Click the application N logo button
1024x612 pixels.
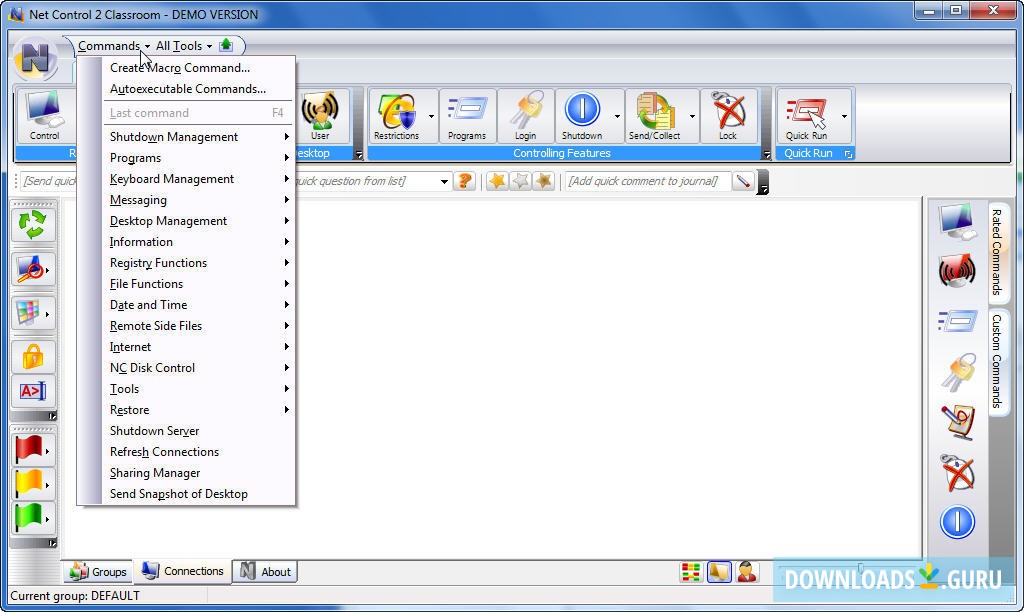pyautogui.click(x=35, y=58)
